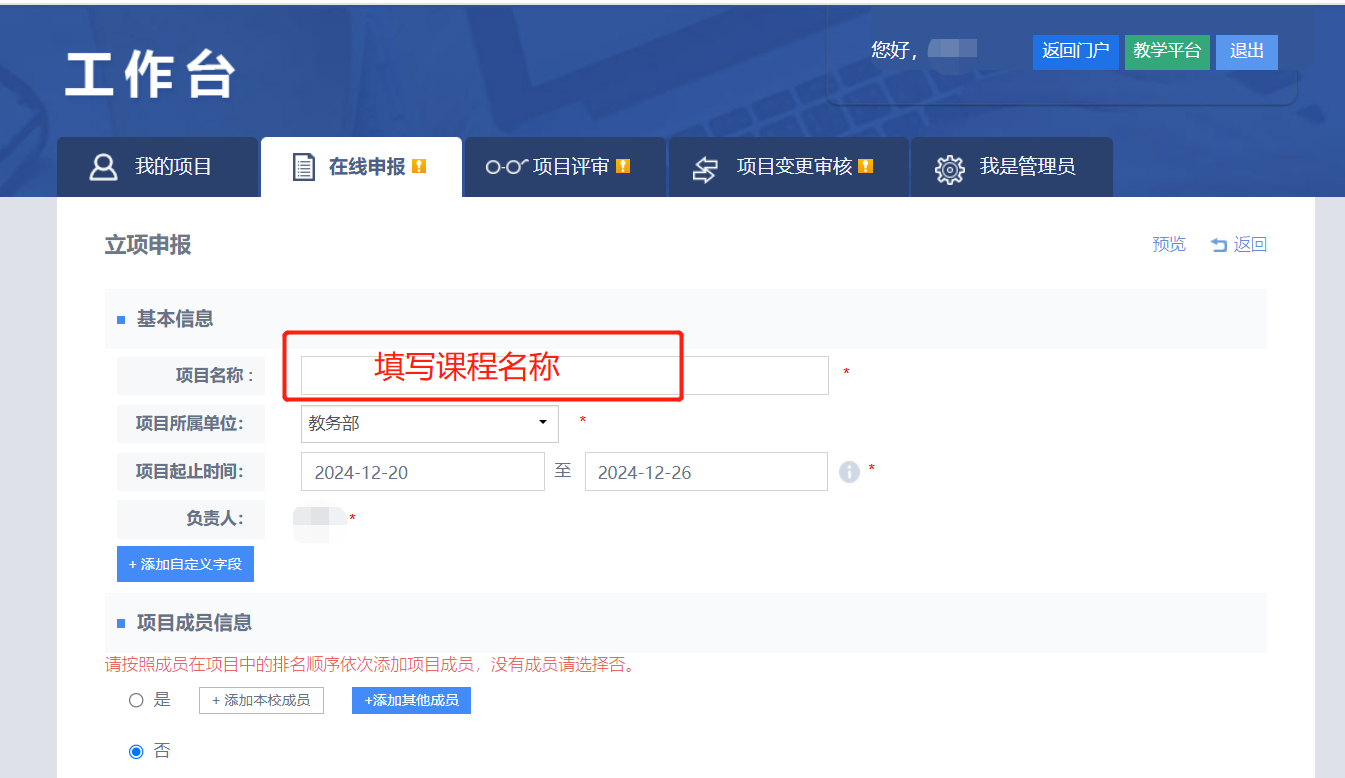
Task: Click the glasses icon beside 项目评审
Action: pyautogui.click(x=505, y=167)
